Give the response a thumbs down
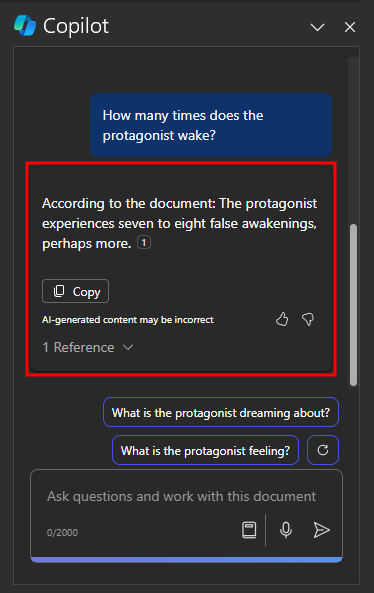Screen dimensions: 374x593 point(308,320)
